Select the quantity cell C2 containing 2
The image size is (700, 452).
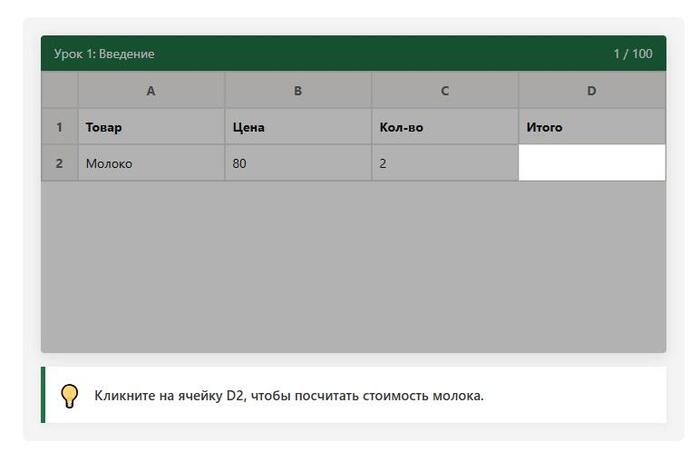[x=445, y=163]
